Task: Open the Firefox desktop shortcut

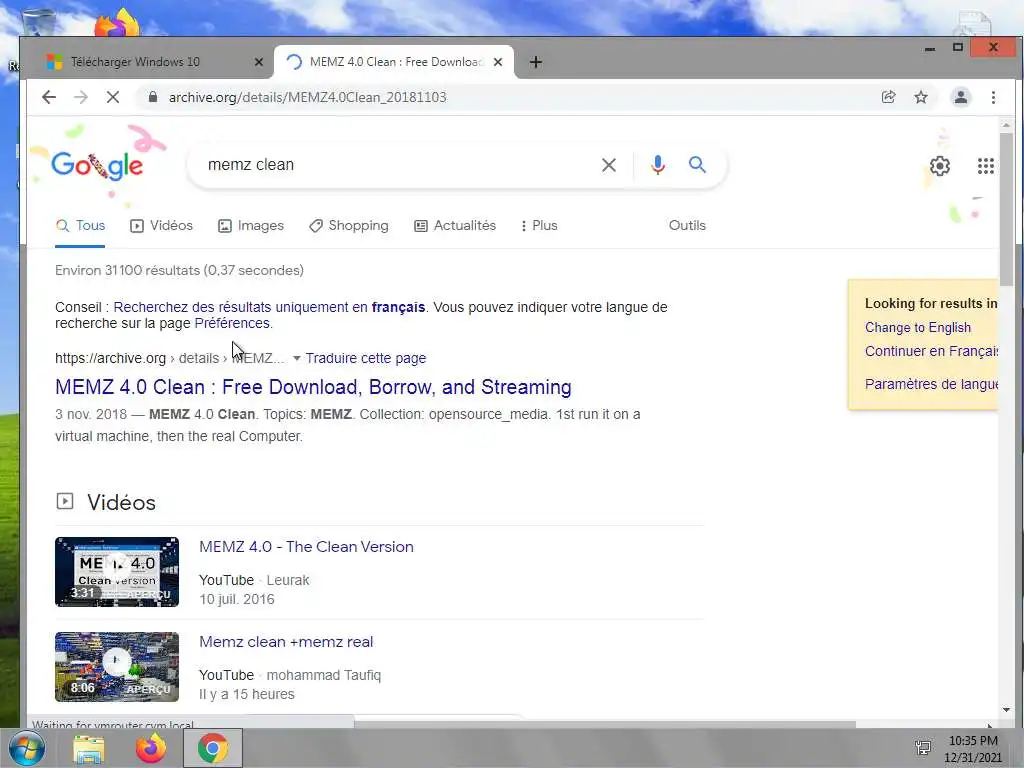Action: coord(117,23)
